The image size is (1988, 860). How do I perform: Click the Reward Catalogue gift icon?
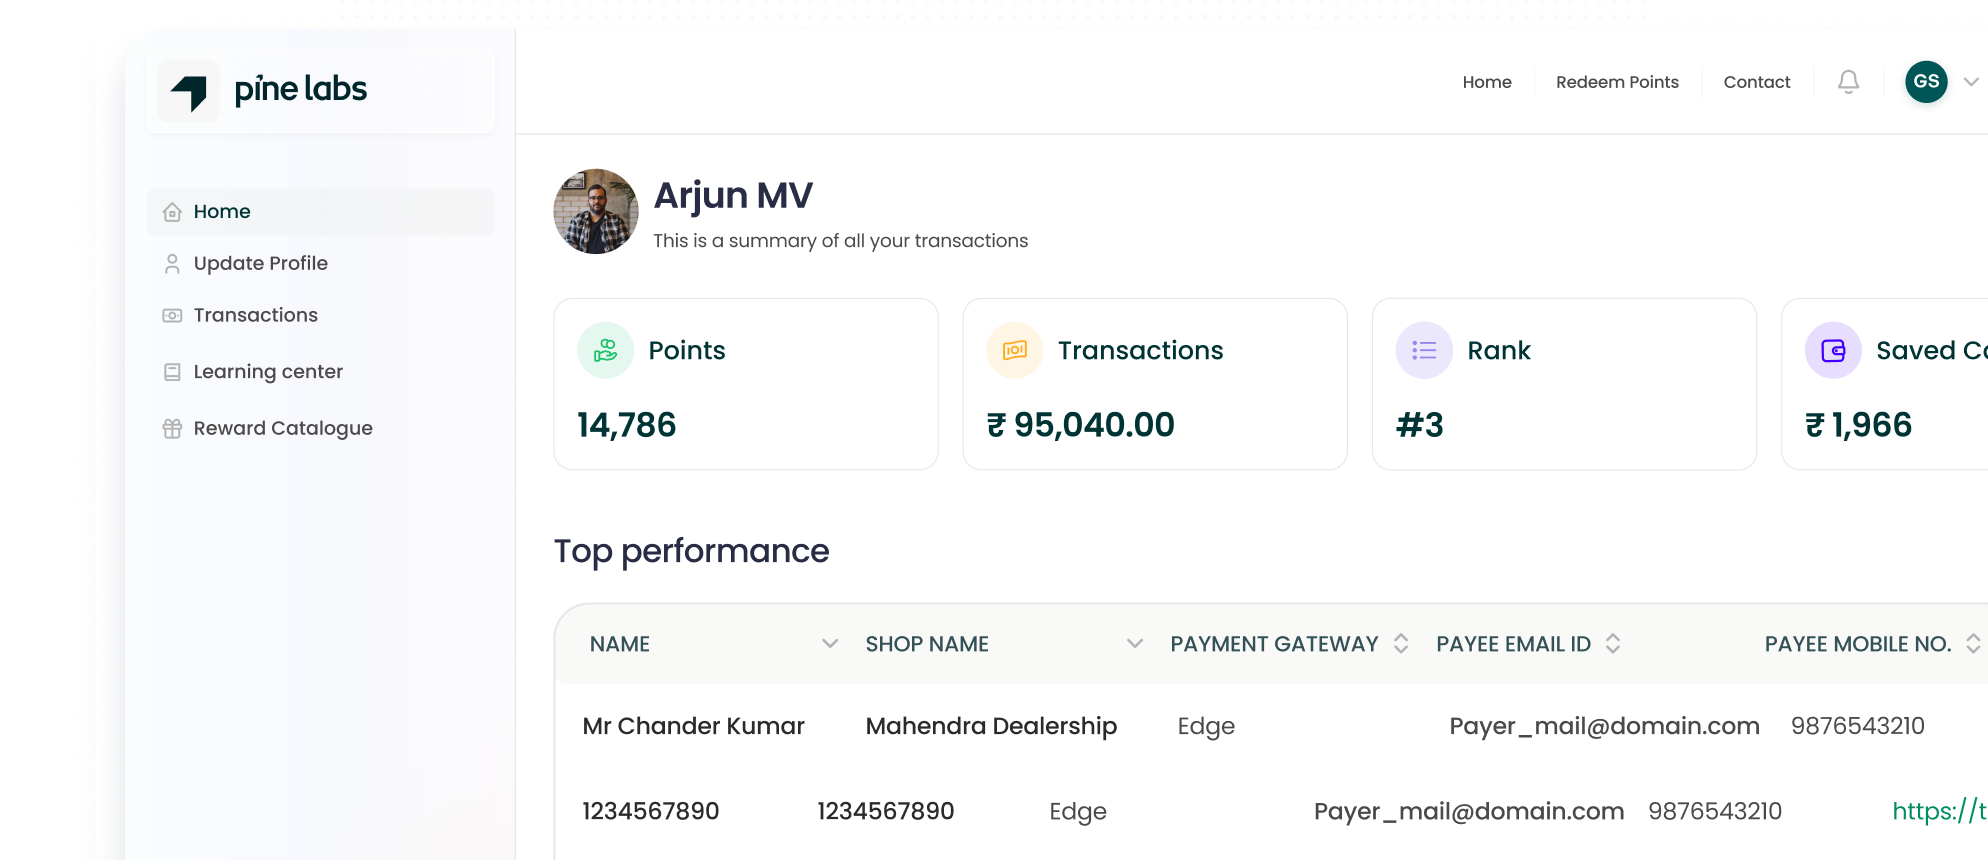[172, 428]
